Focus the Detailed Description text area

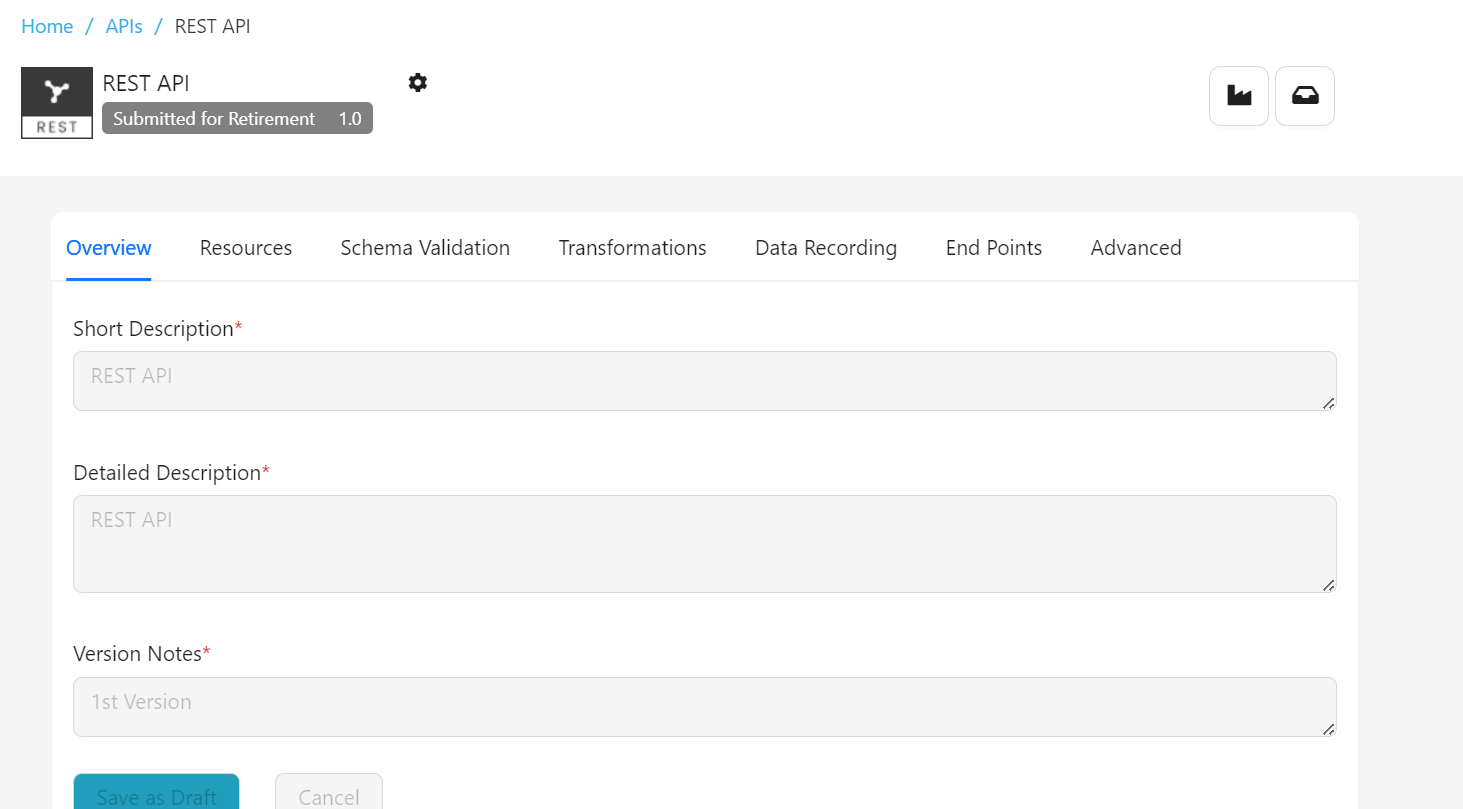coord(704,544)
